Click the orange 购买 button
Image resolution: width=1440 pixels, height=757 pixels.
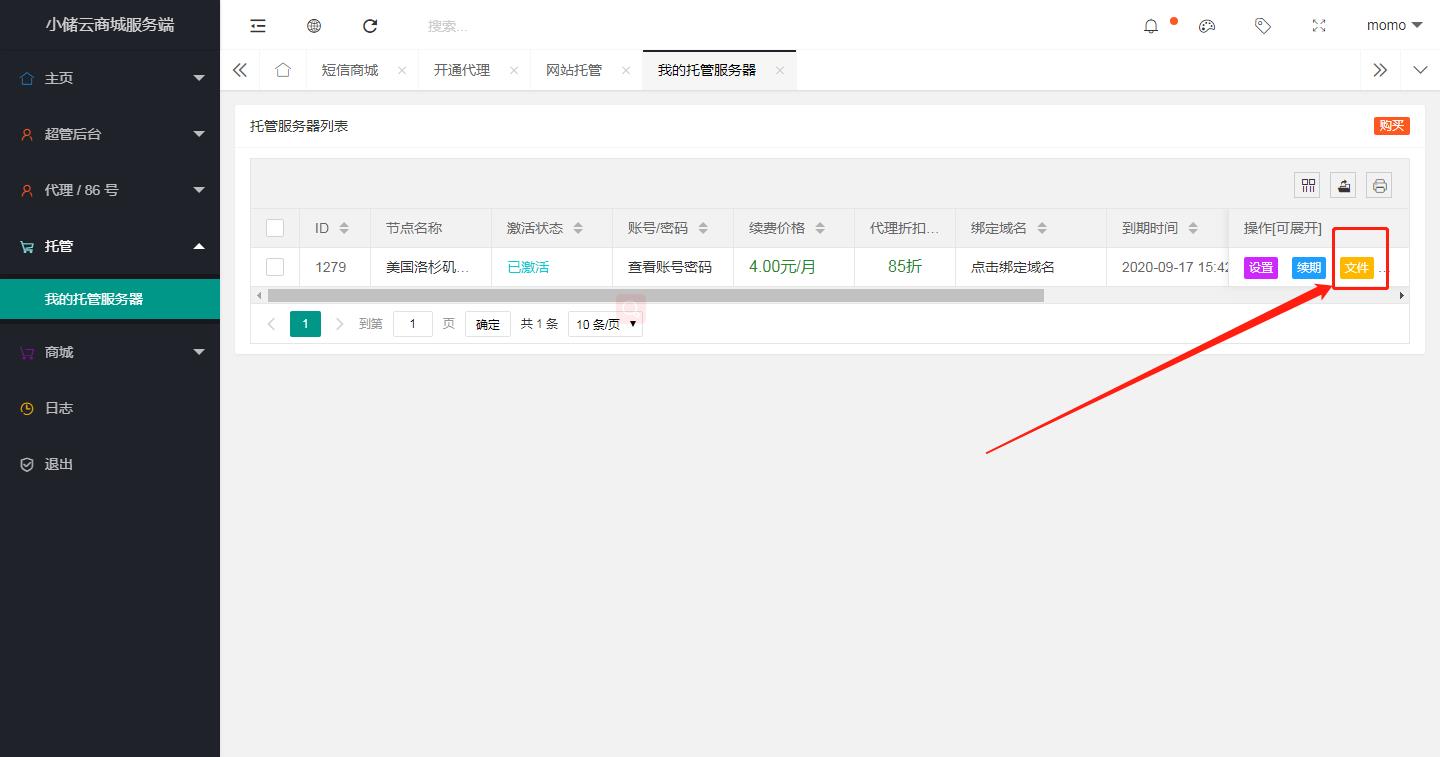[1391, 126]
